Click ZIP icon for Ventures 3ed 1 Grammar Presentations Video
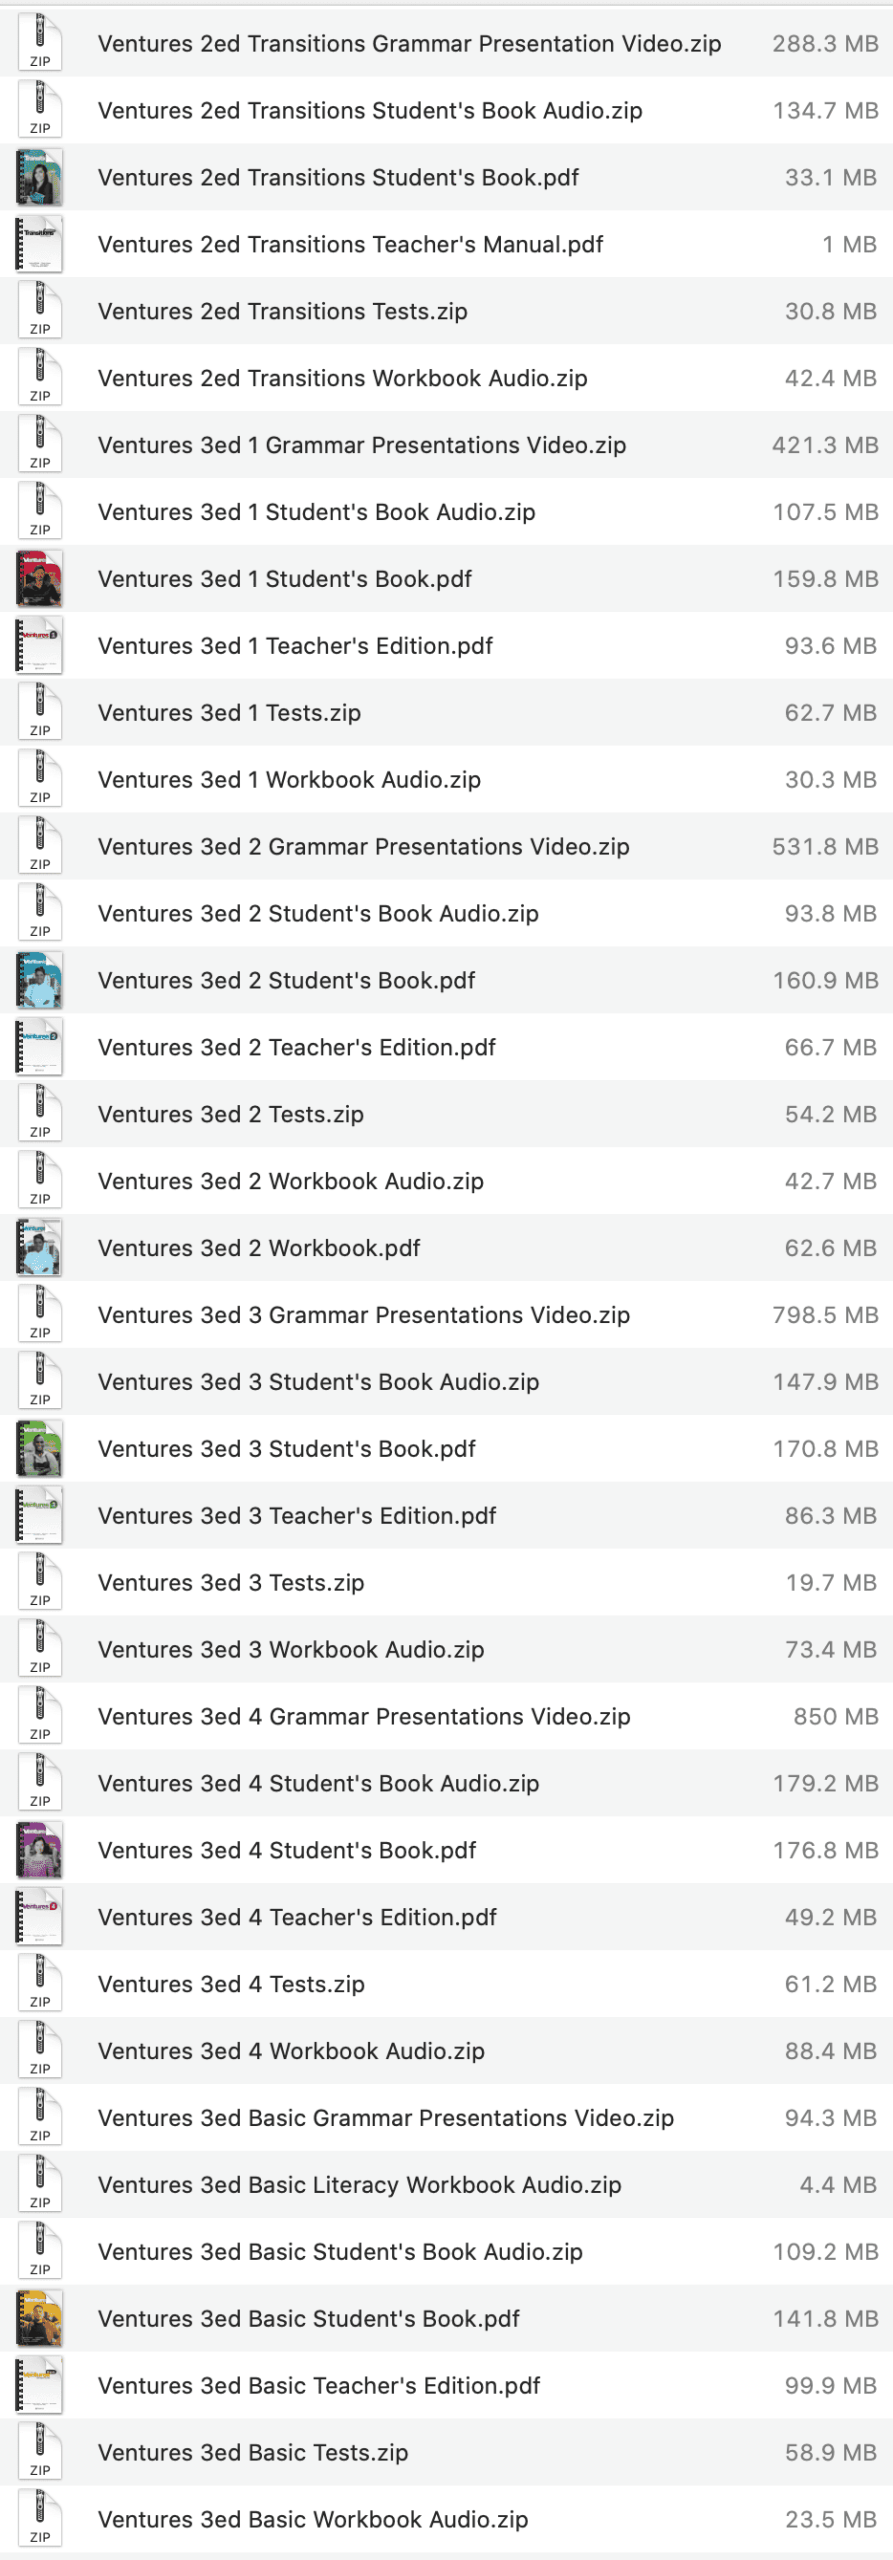 (x=40, y=446)
